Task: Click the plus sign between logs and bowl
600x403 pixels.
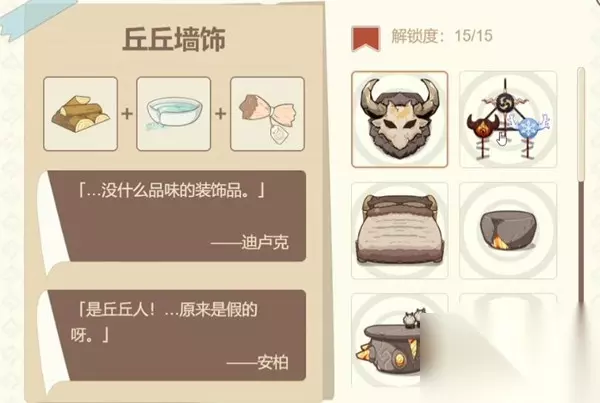Action: tap(127, 114)
